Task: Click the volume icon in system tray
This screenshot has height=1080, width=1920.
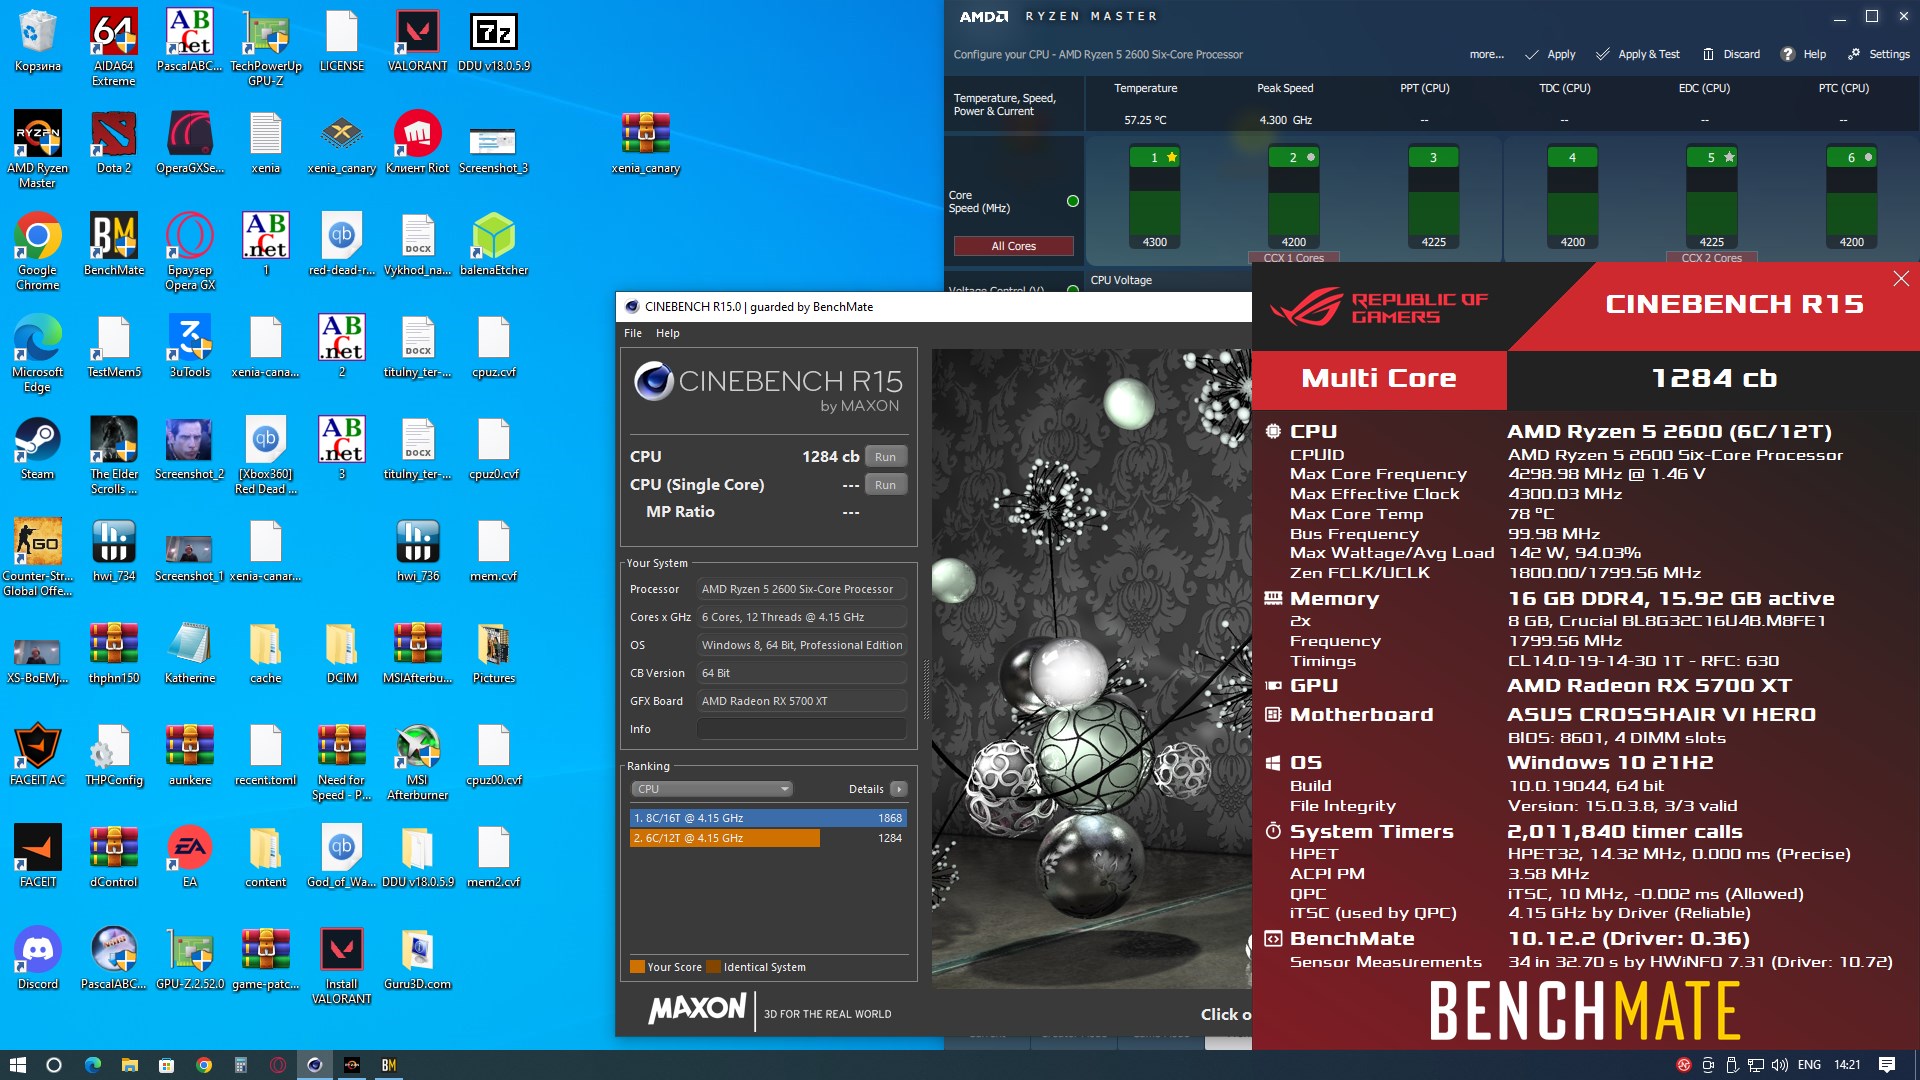Action: coord(1780,1065)
